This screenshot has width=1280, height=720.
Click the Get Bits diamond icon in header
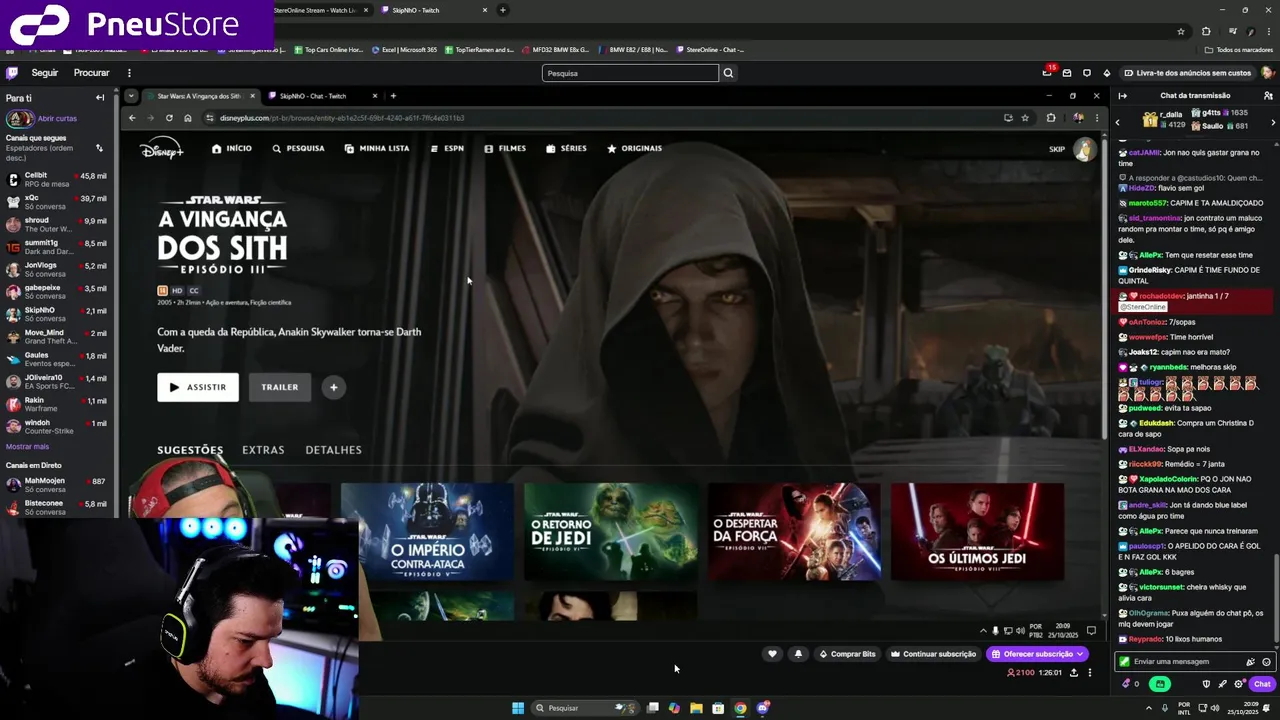(x=1107, y=73)
